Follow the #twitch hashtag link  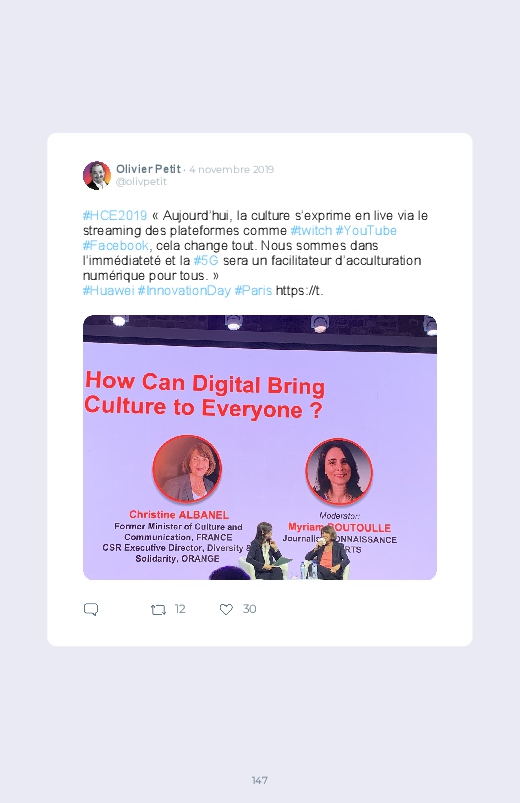coord(311,230)
